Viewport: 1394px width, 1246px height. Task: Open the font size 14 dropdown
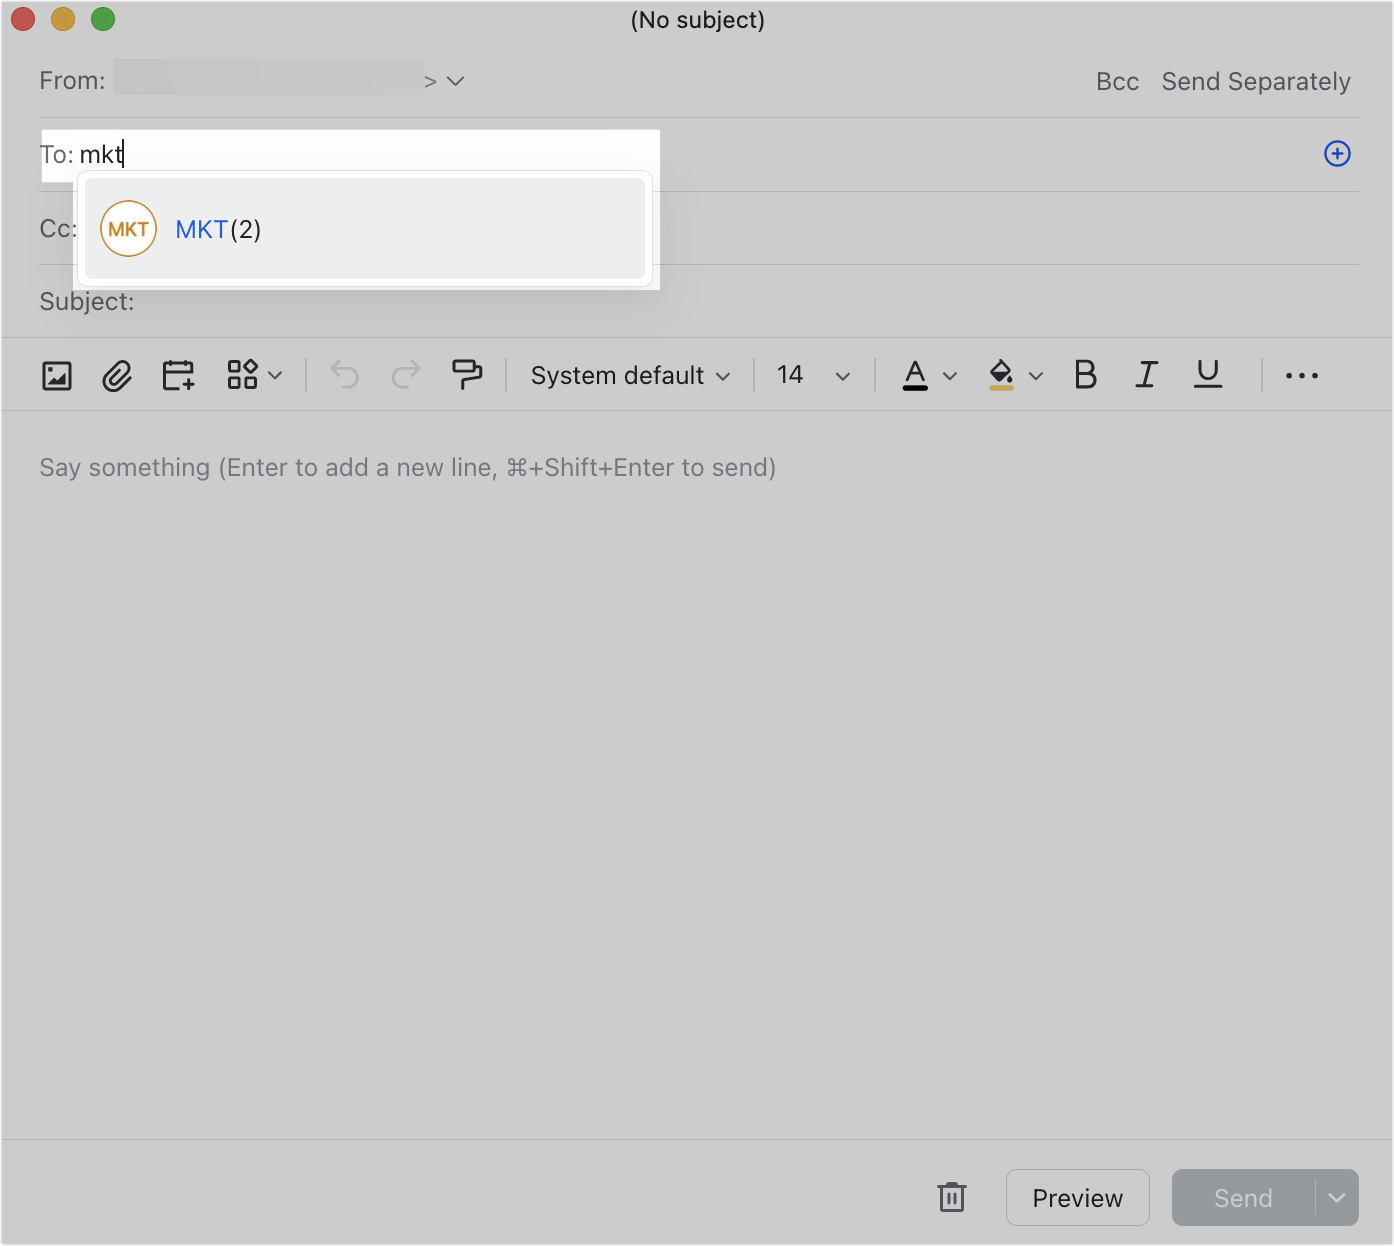(x=812, y=375)
